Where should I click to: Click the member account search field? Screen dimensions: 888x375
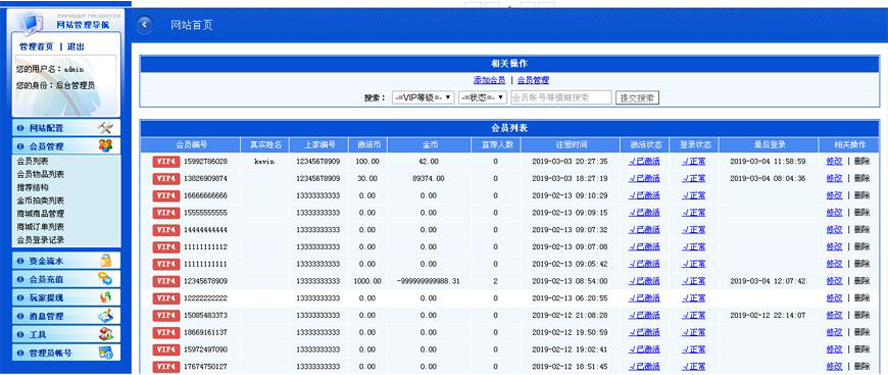561,97
